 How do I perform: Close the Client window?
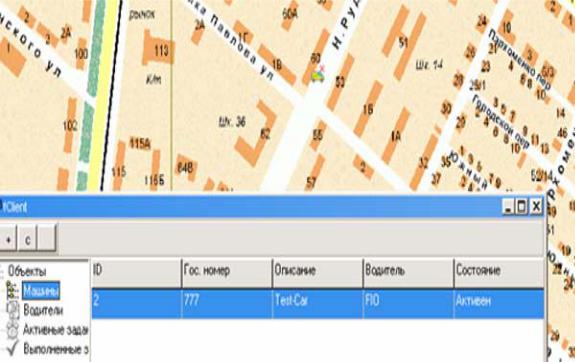[536, 207]
